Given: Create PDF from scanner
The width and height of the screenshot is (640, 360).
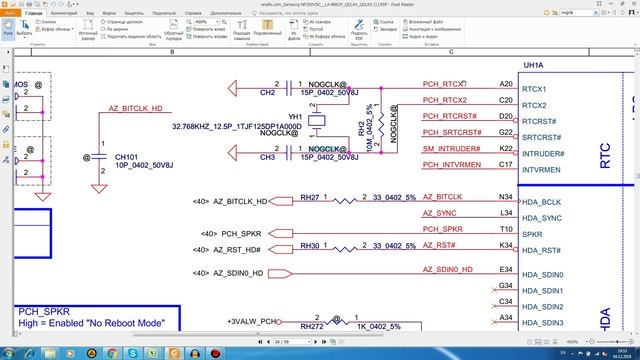Looking at the screenshot, I should (317, 22).
